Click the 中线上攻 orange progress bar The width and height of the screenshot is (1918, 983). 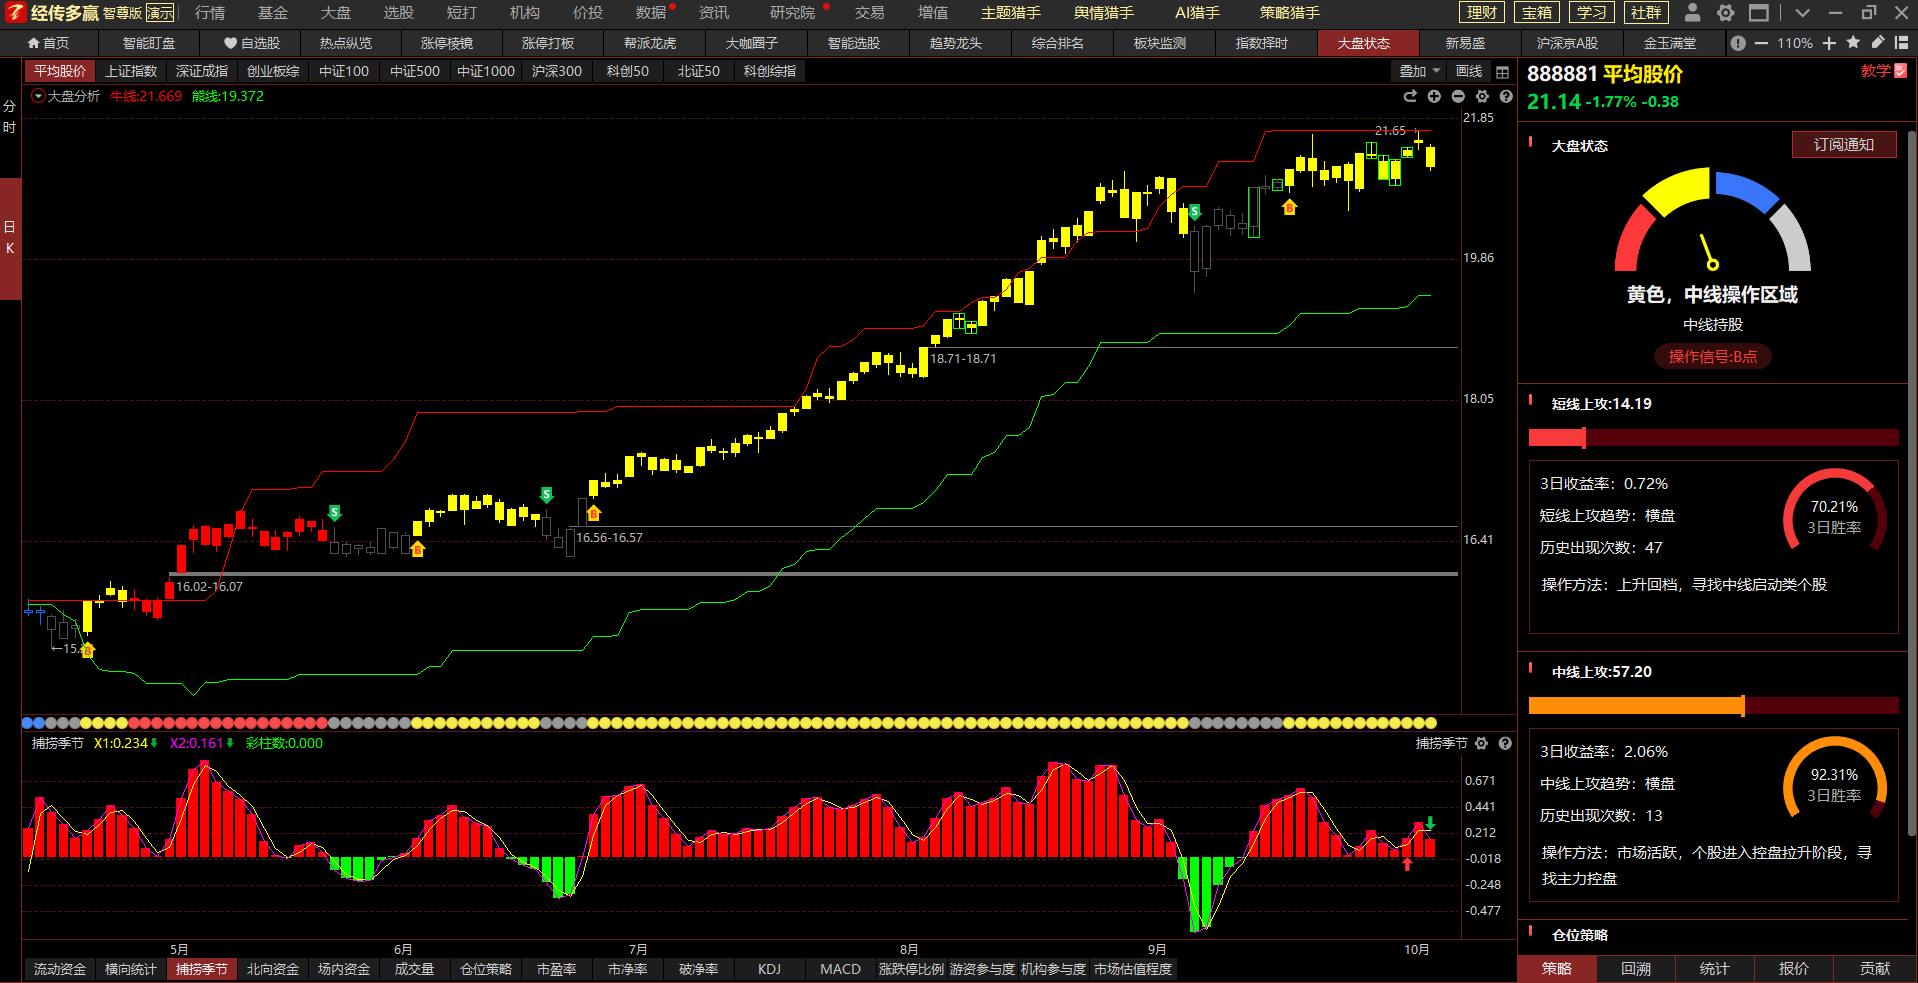coord(1636,706)
